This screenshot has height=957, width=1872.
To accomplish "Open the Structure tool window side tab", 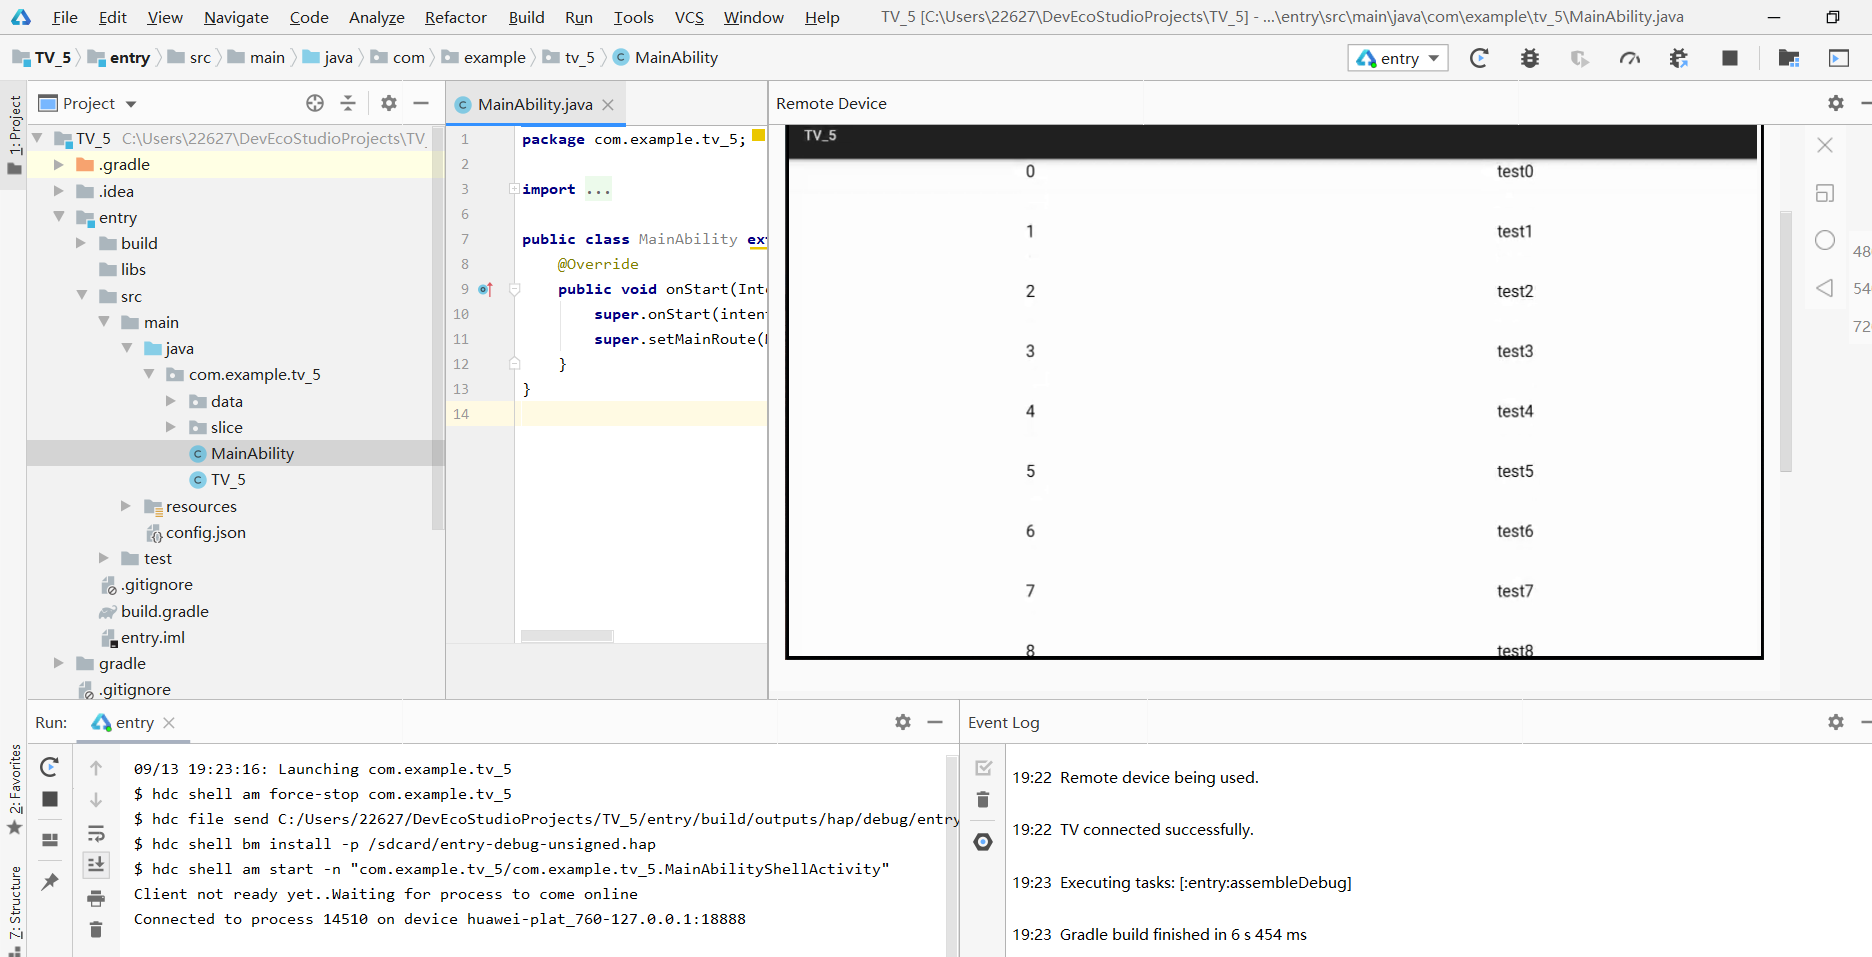I will click(14, 910).
